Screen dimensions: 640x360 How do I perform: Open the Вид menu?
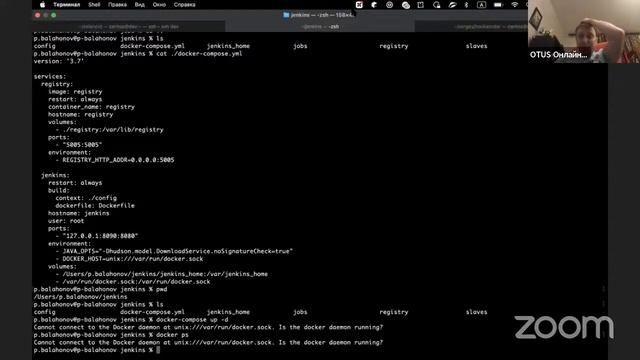click(x=140, y=5)
